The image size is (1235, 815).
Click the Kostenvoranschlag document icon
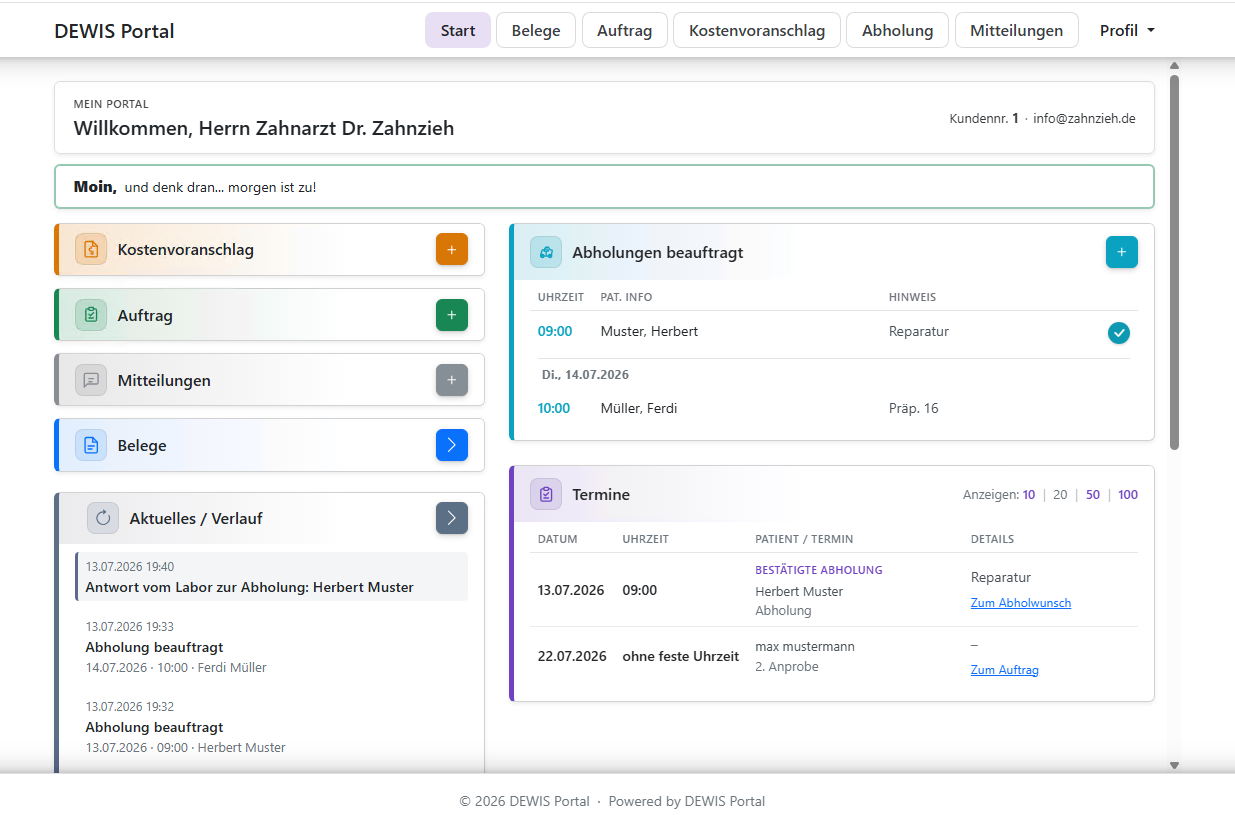(x=91, y=250)
